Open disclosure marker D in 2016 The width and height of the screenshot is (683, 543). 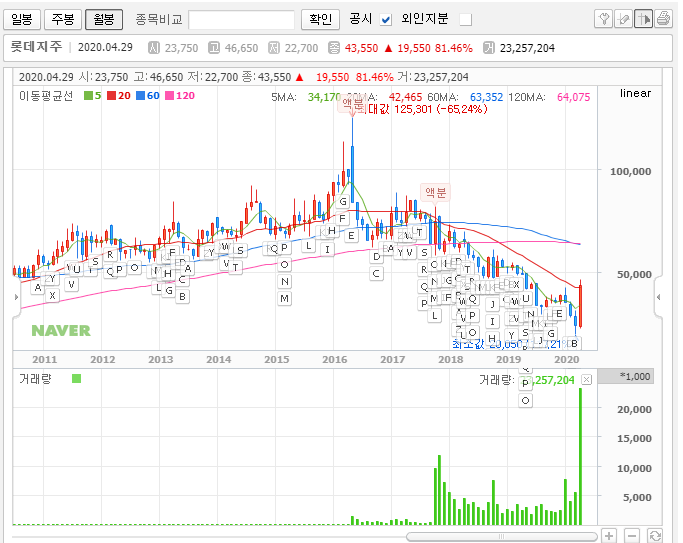coord(377,257)
